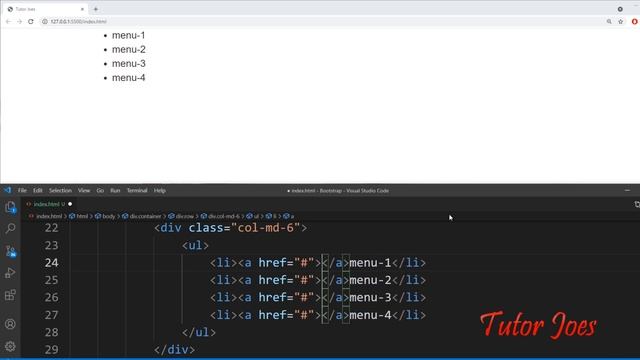Click body in the breadcrumb
The image size is (640, 360).
(109, 216)
